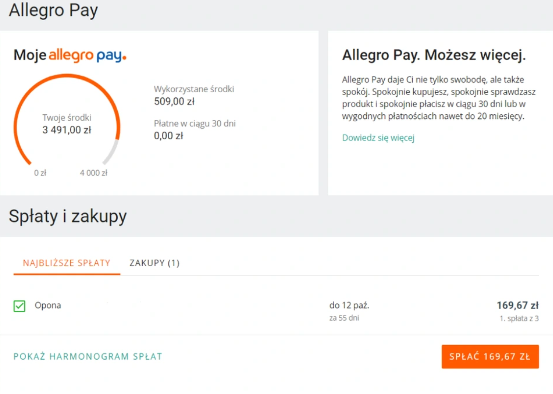The height and width of the screenshot is (394, 553).
Task: Click the Spłaty i zakupy heading
Action: (68, 216)
